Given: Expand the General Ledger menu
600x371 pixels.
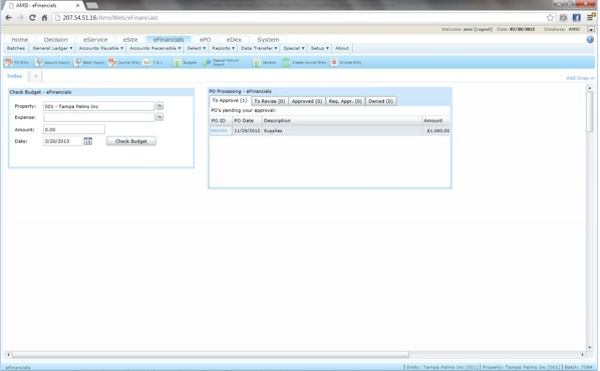Looking at the screenshot, I should [x=52, y=48].
